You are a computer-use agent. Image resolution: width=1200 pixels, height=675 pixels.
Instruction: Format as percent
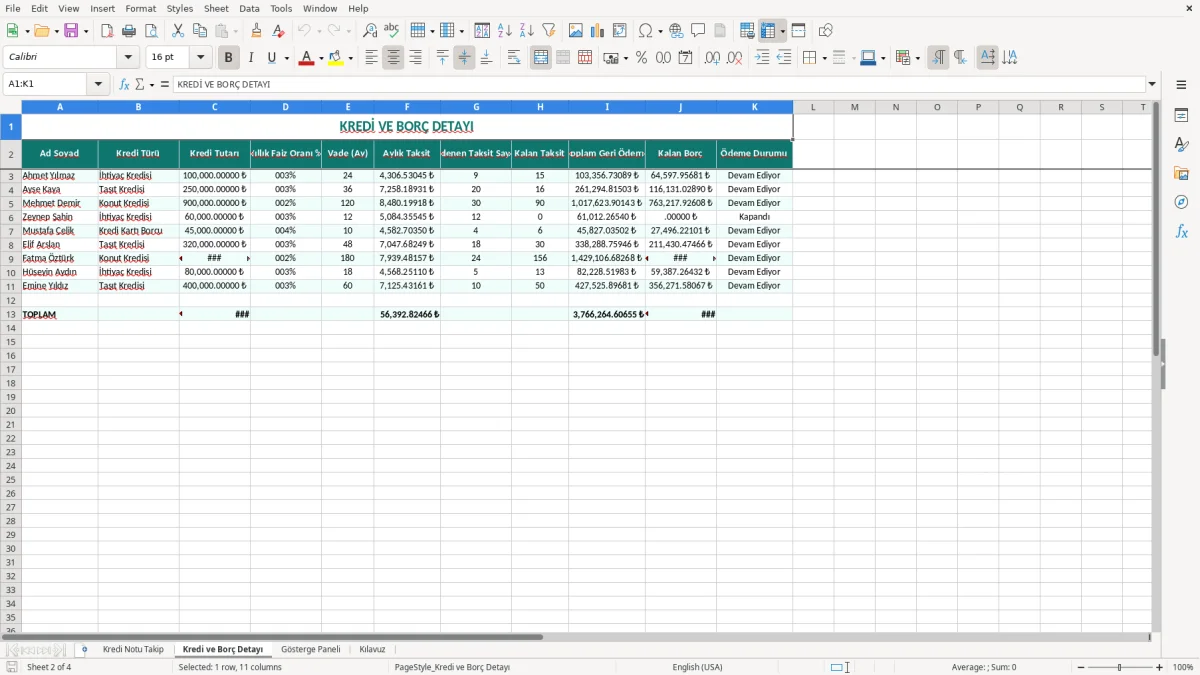tap(641, 58)
